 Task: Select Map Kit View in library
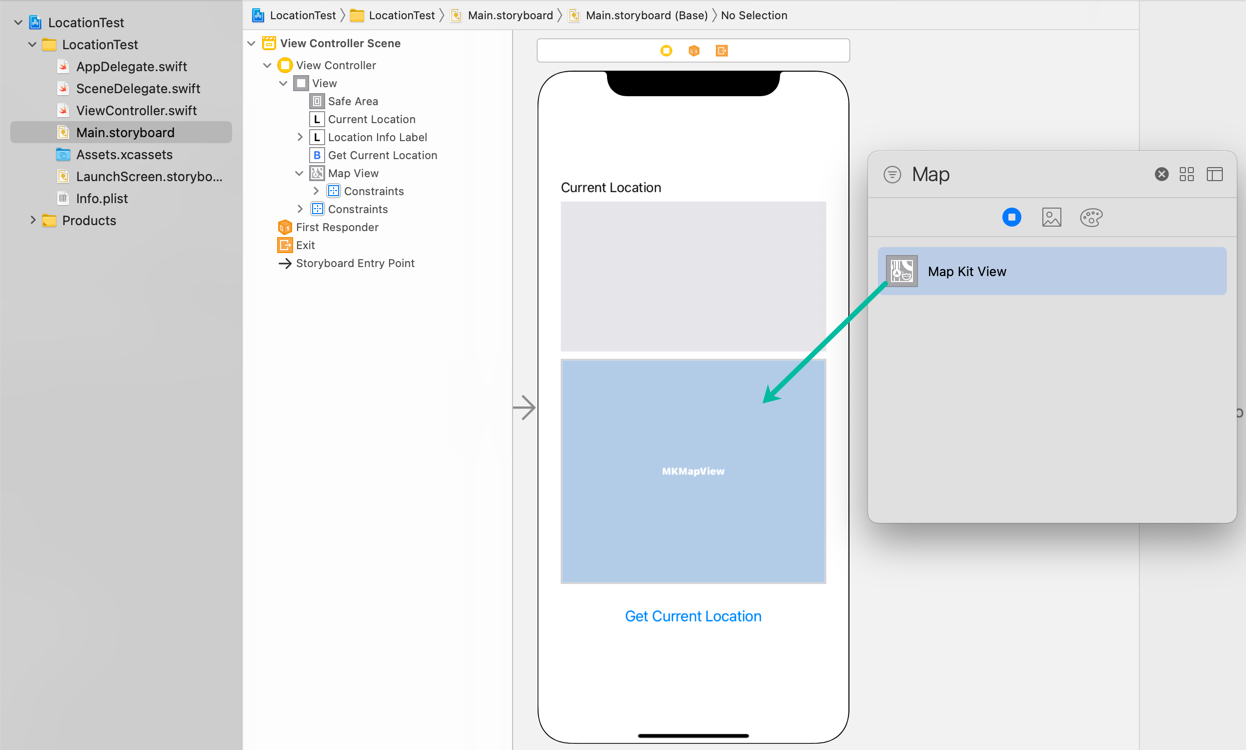[x=1052, y=271]
